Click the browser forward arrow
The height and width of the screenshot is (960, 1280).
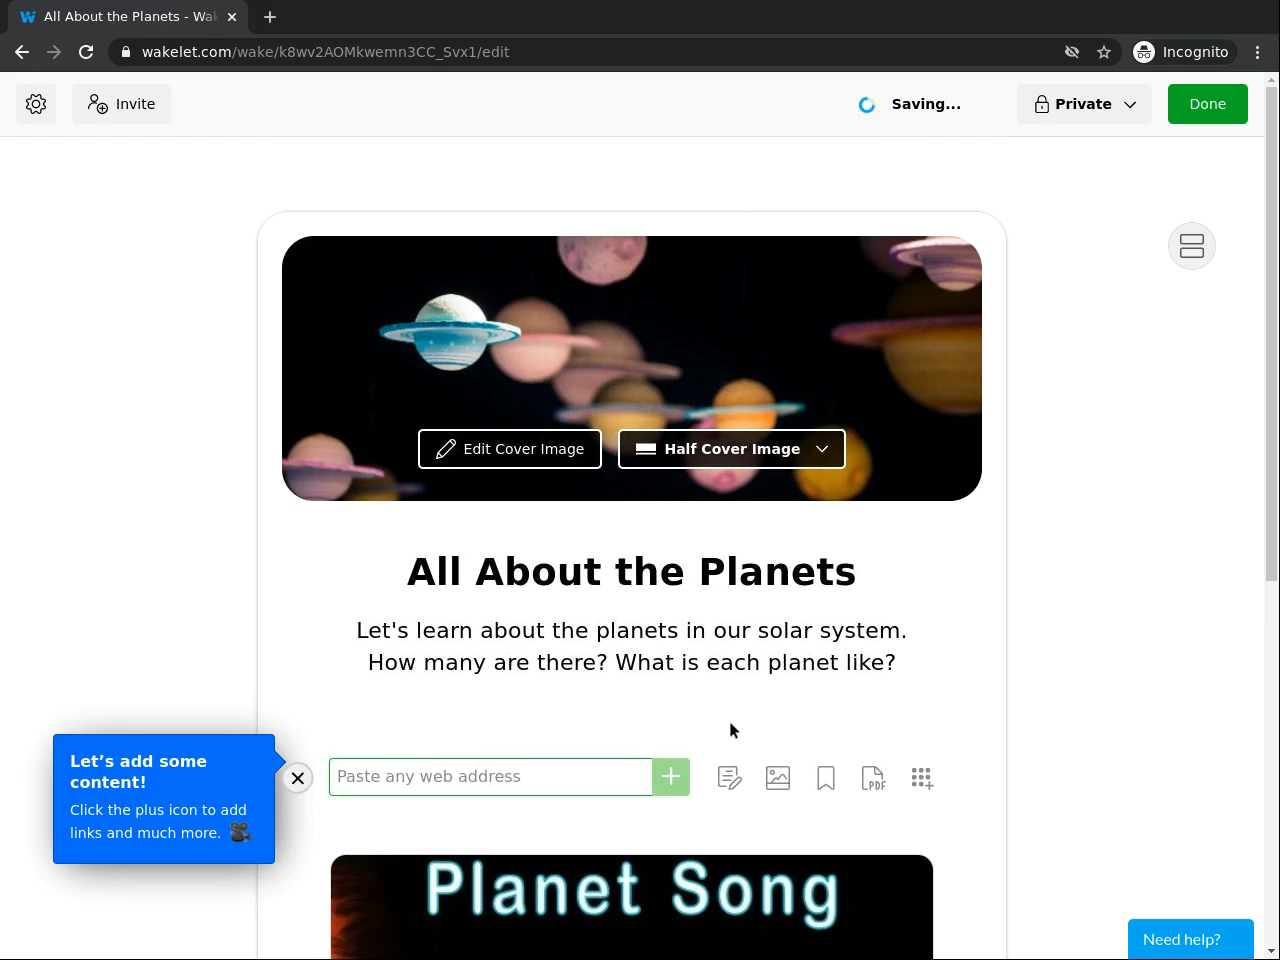(54, 52)
